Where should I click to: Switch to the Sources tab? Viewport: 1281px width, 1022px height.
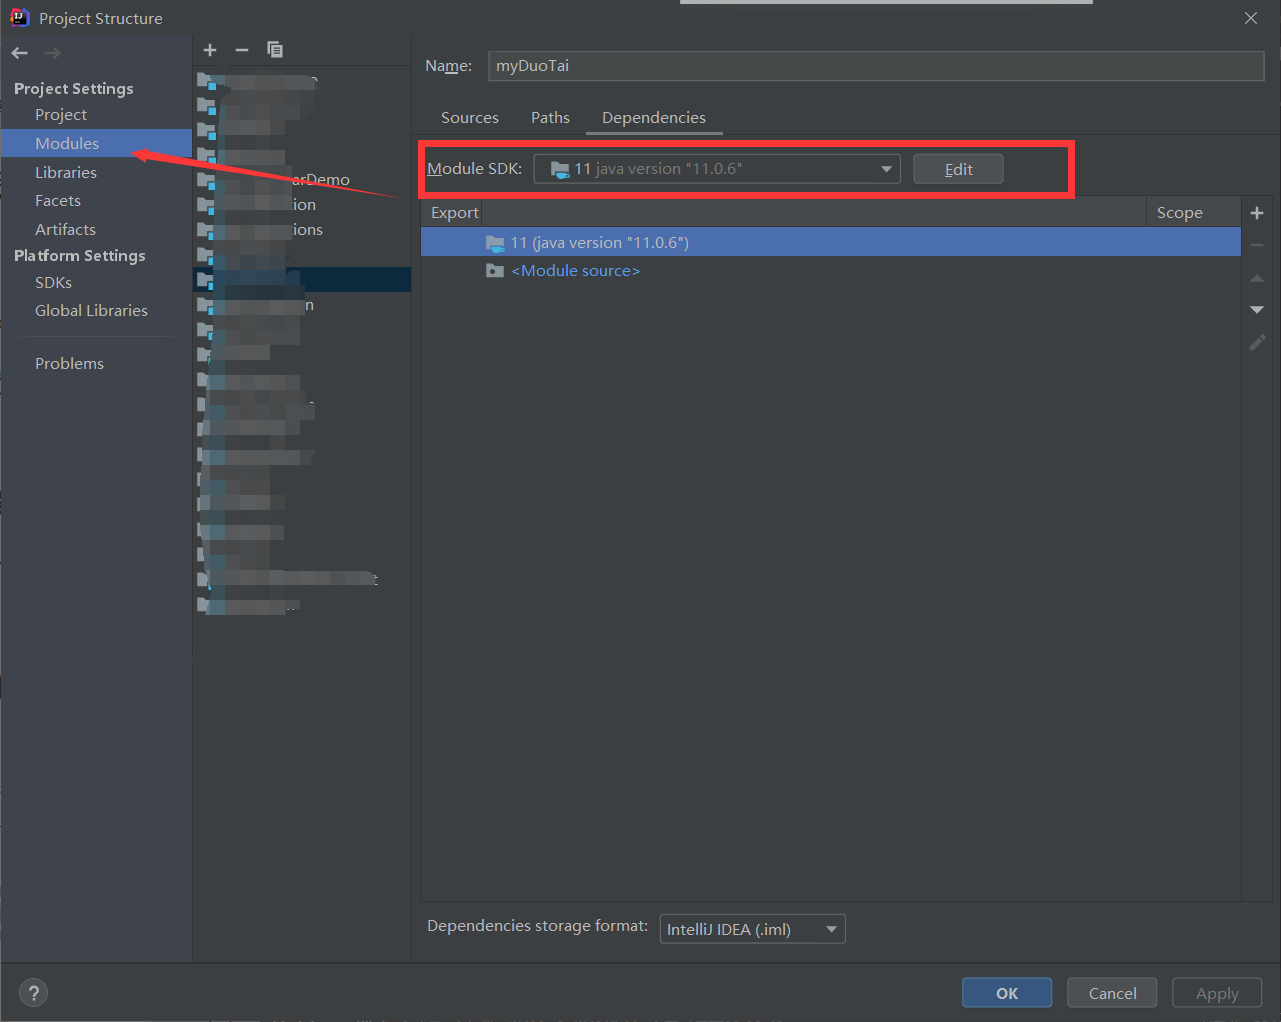point(470,118)
